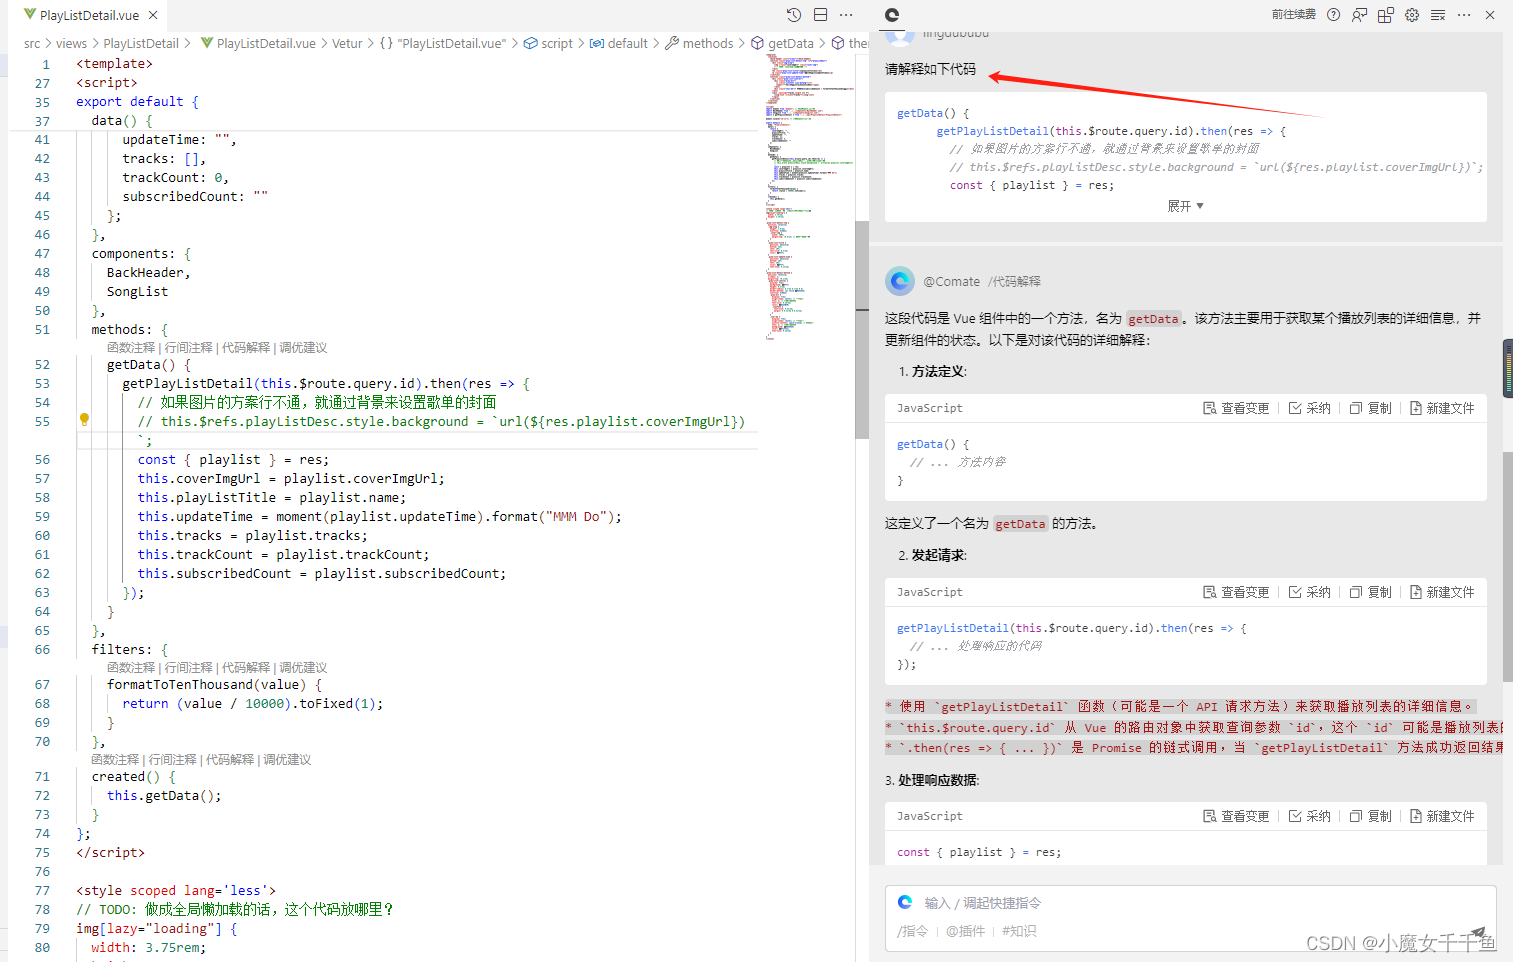This screenshot has width=1513, height=962.
Task: Click 查看变更 in getPlayListDetail code block
Action: pyautogui.click(x=1236, y=592)
